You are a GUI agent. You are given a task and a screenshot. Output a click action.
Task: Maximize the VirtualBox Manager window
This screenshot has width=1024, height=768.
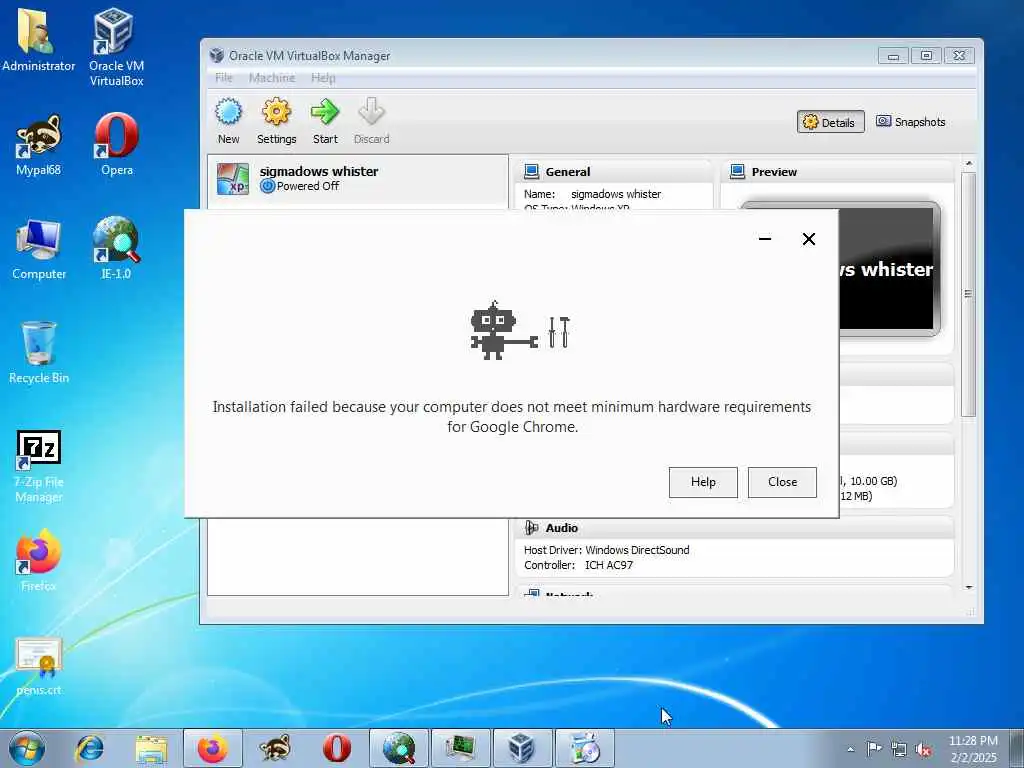(926, 56)
